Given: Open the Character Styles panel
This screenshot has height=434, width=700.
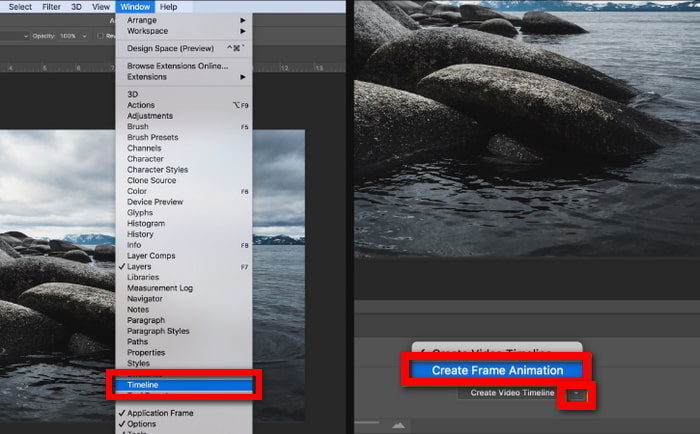Looking at the screenshot, I should pyautogui.click(x=184, y=170).
